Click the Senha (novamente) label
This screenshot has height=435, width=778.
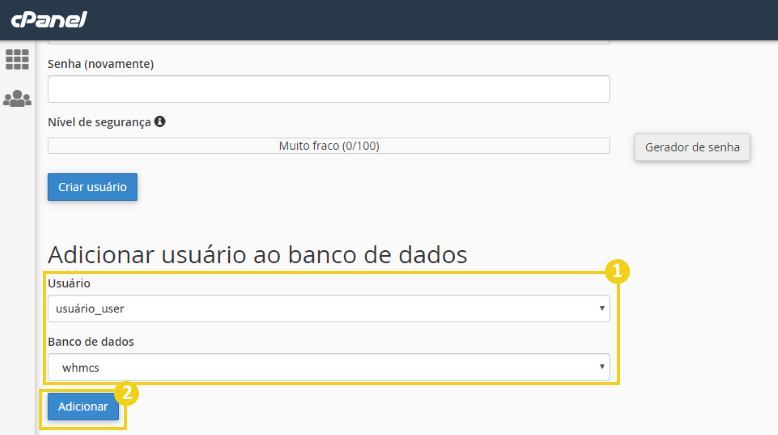(x=101, y=64)
